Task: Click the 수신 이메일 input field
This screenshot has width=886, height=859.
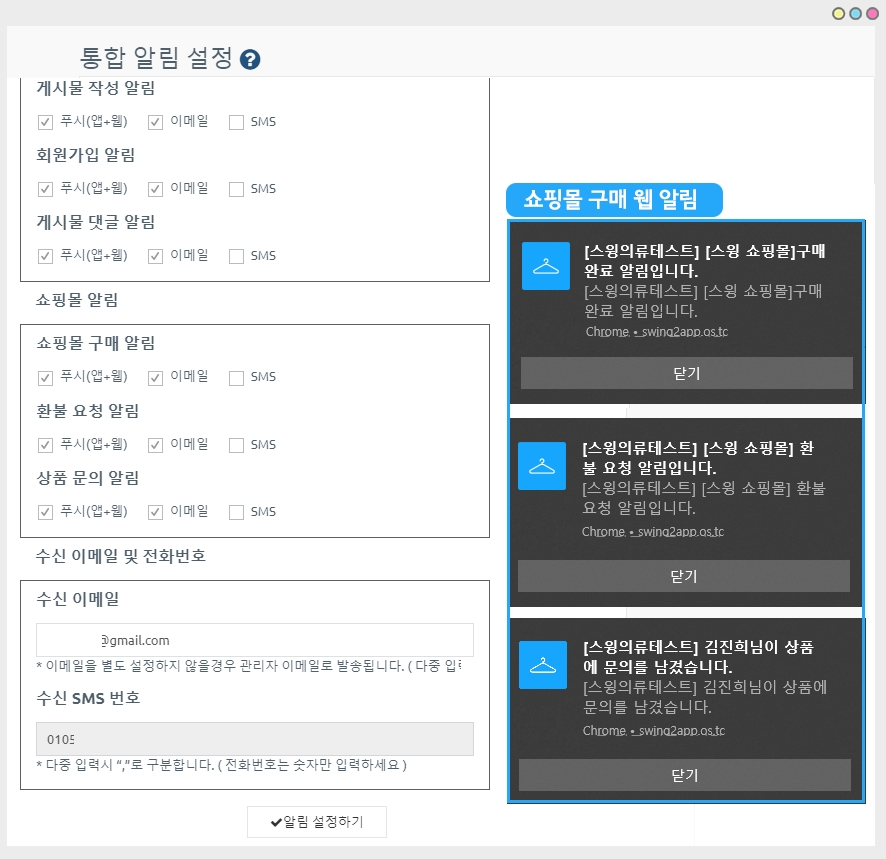Action: pyautogui.click(x=254, y=640)
